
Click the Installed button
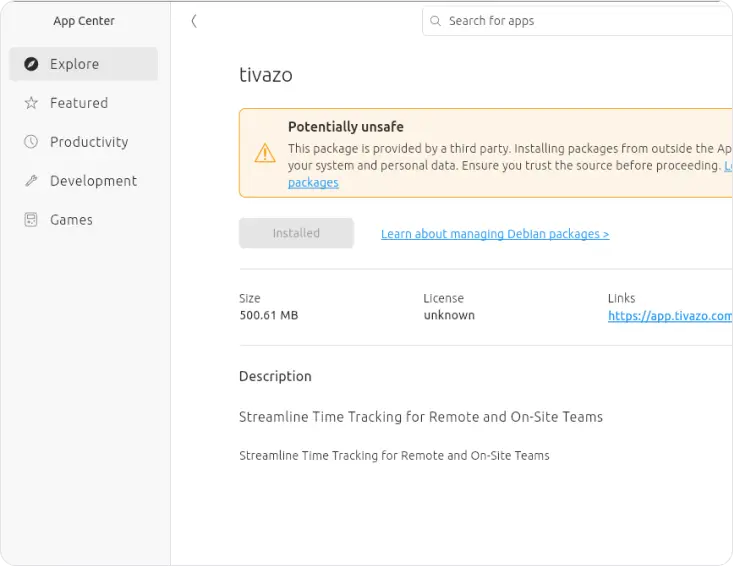pyautogui.click(x=296, y=233)
